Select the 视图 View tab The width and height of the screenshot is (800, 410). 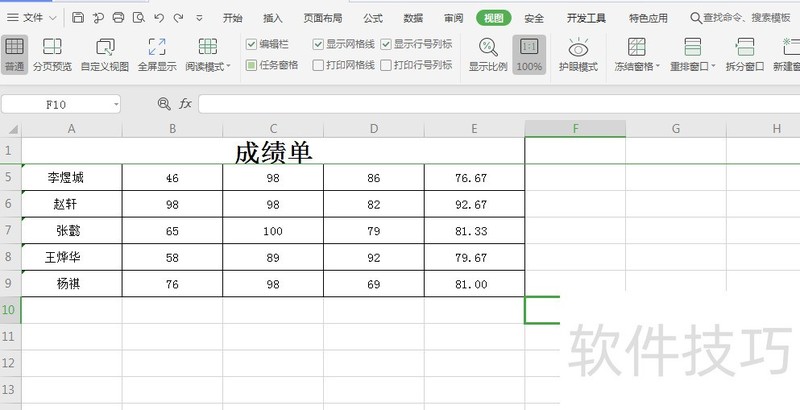pyautogui.click(x=494, y=18)
